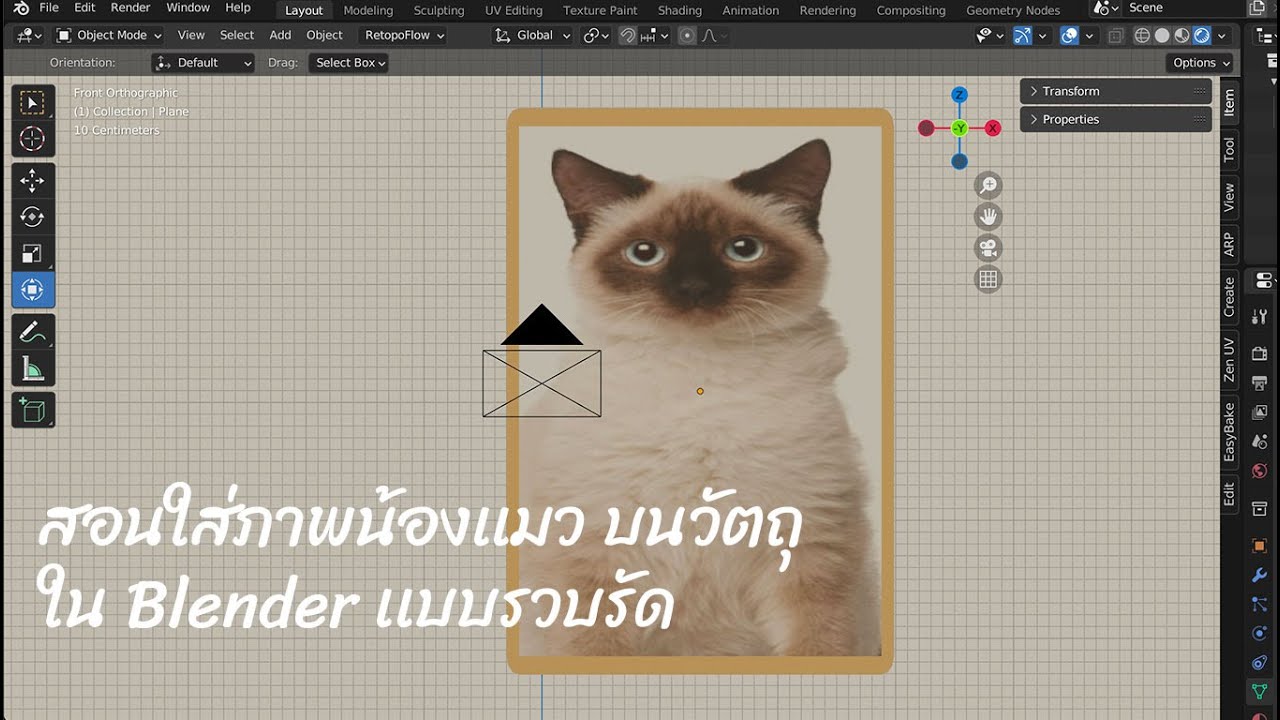Switch to the Modeling workspace tab
This screenshot has width=1280, height=720.
point(368,10)
